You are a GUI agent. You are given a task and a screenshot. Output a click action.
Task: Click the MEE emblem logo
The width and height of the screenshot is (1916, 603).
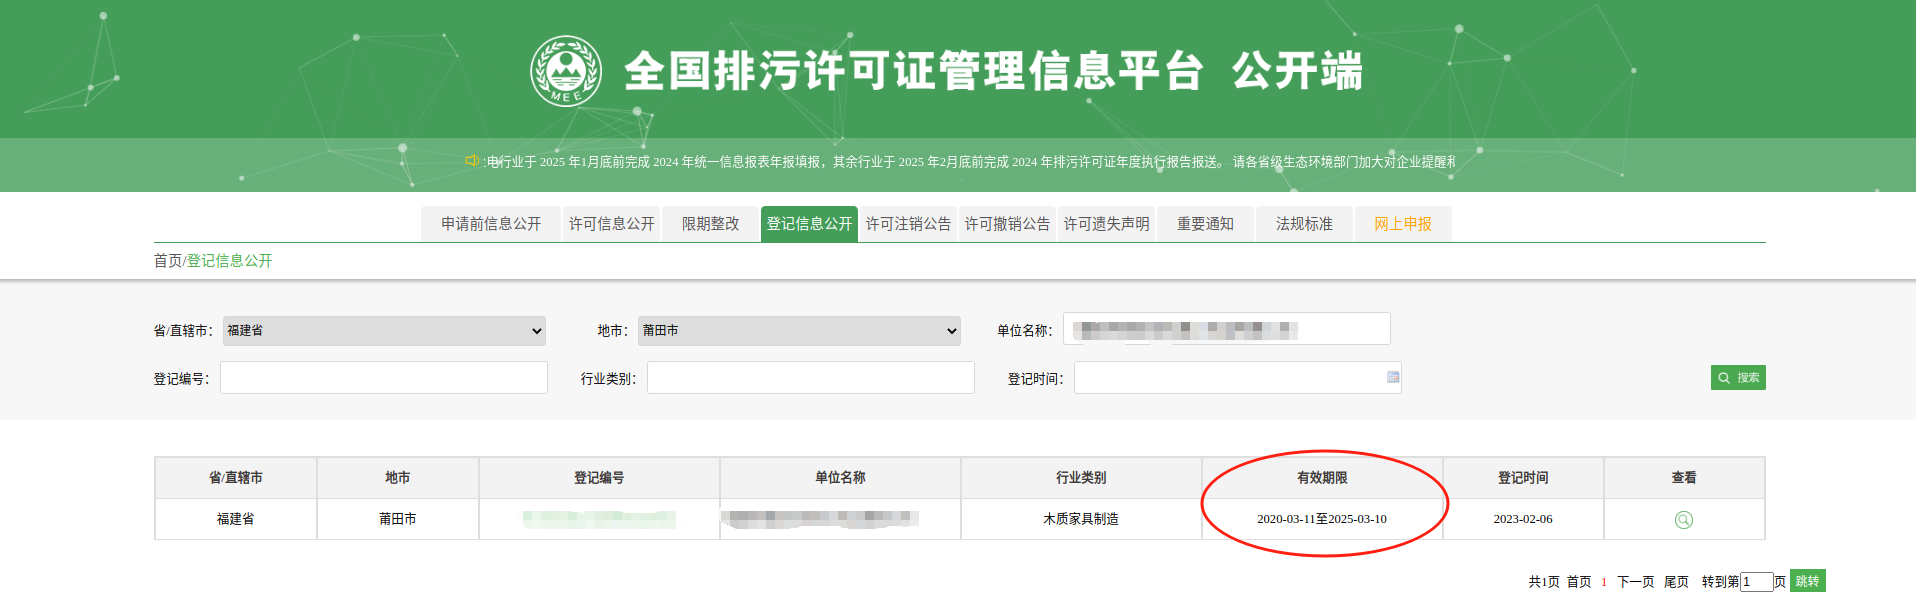pyautogui.click(x=566, y=71)
